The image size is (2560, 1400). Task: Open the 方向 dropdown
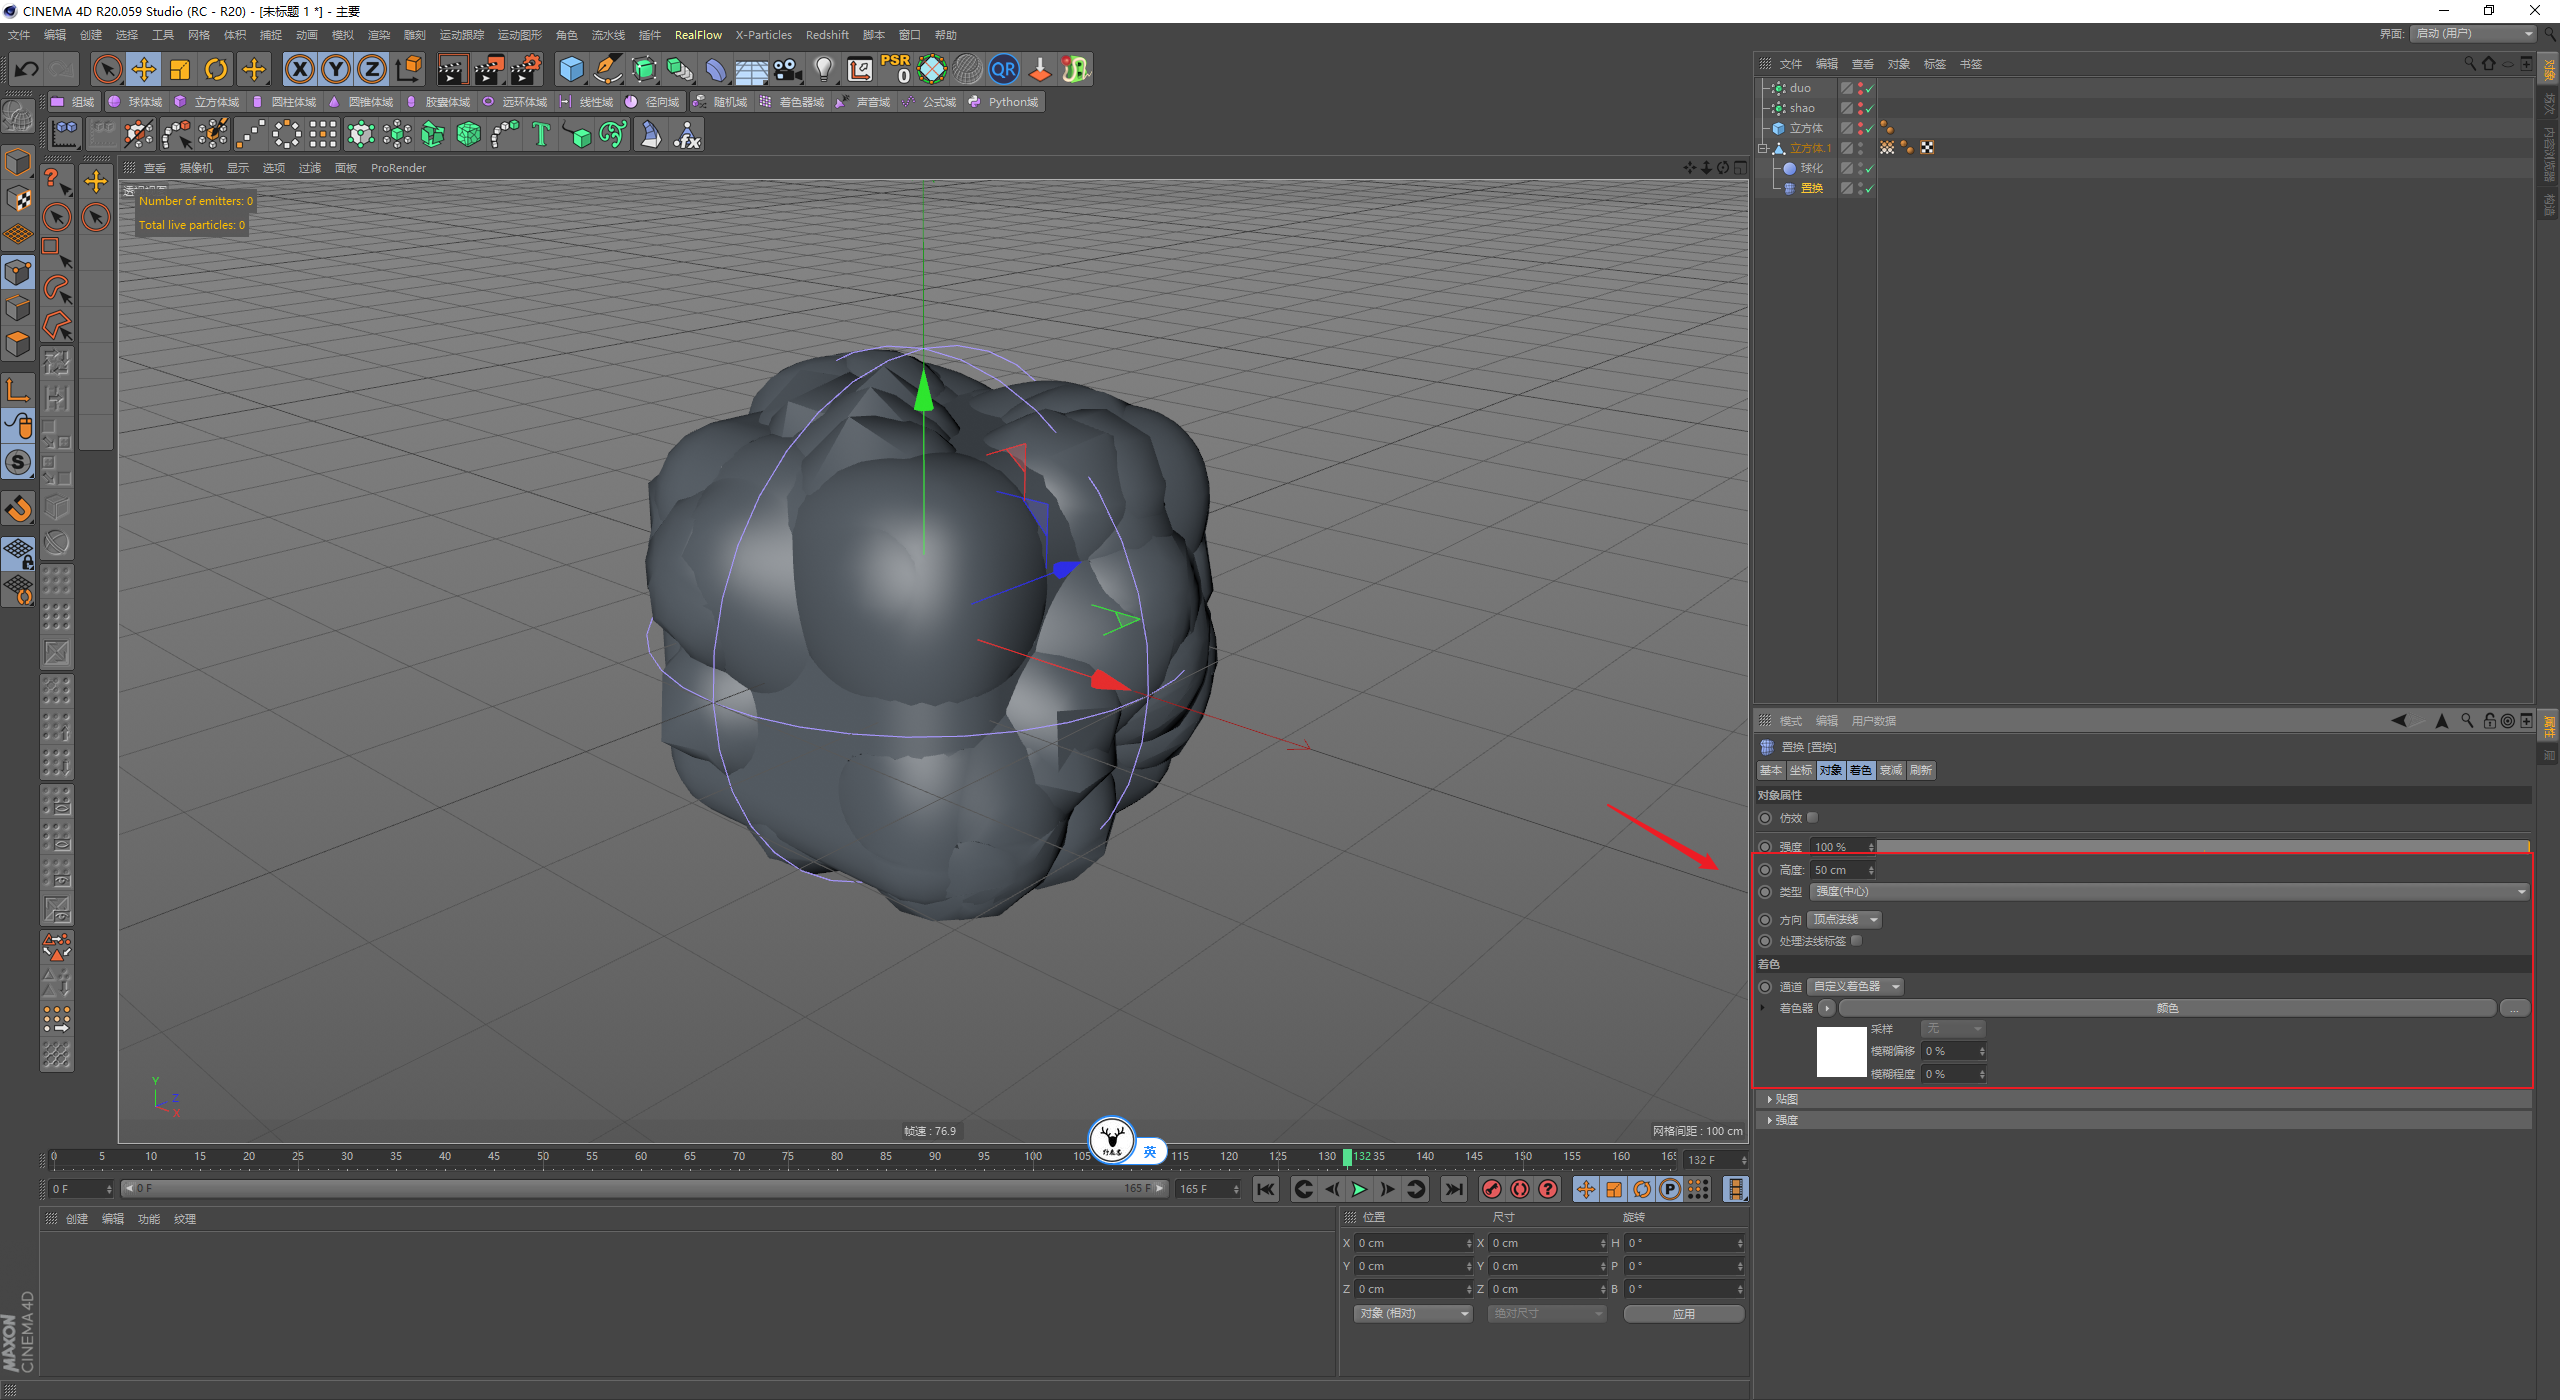(x=1845, y=920)
